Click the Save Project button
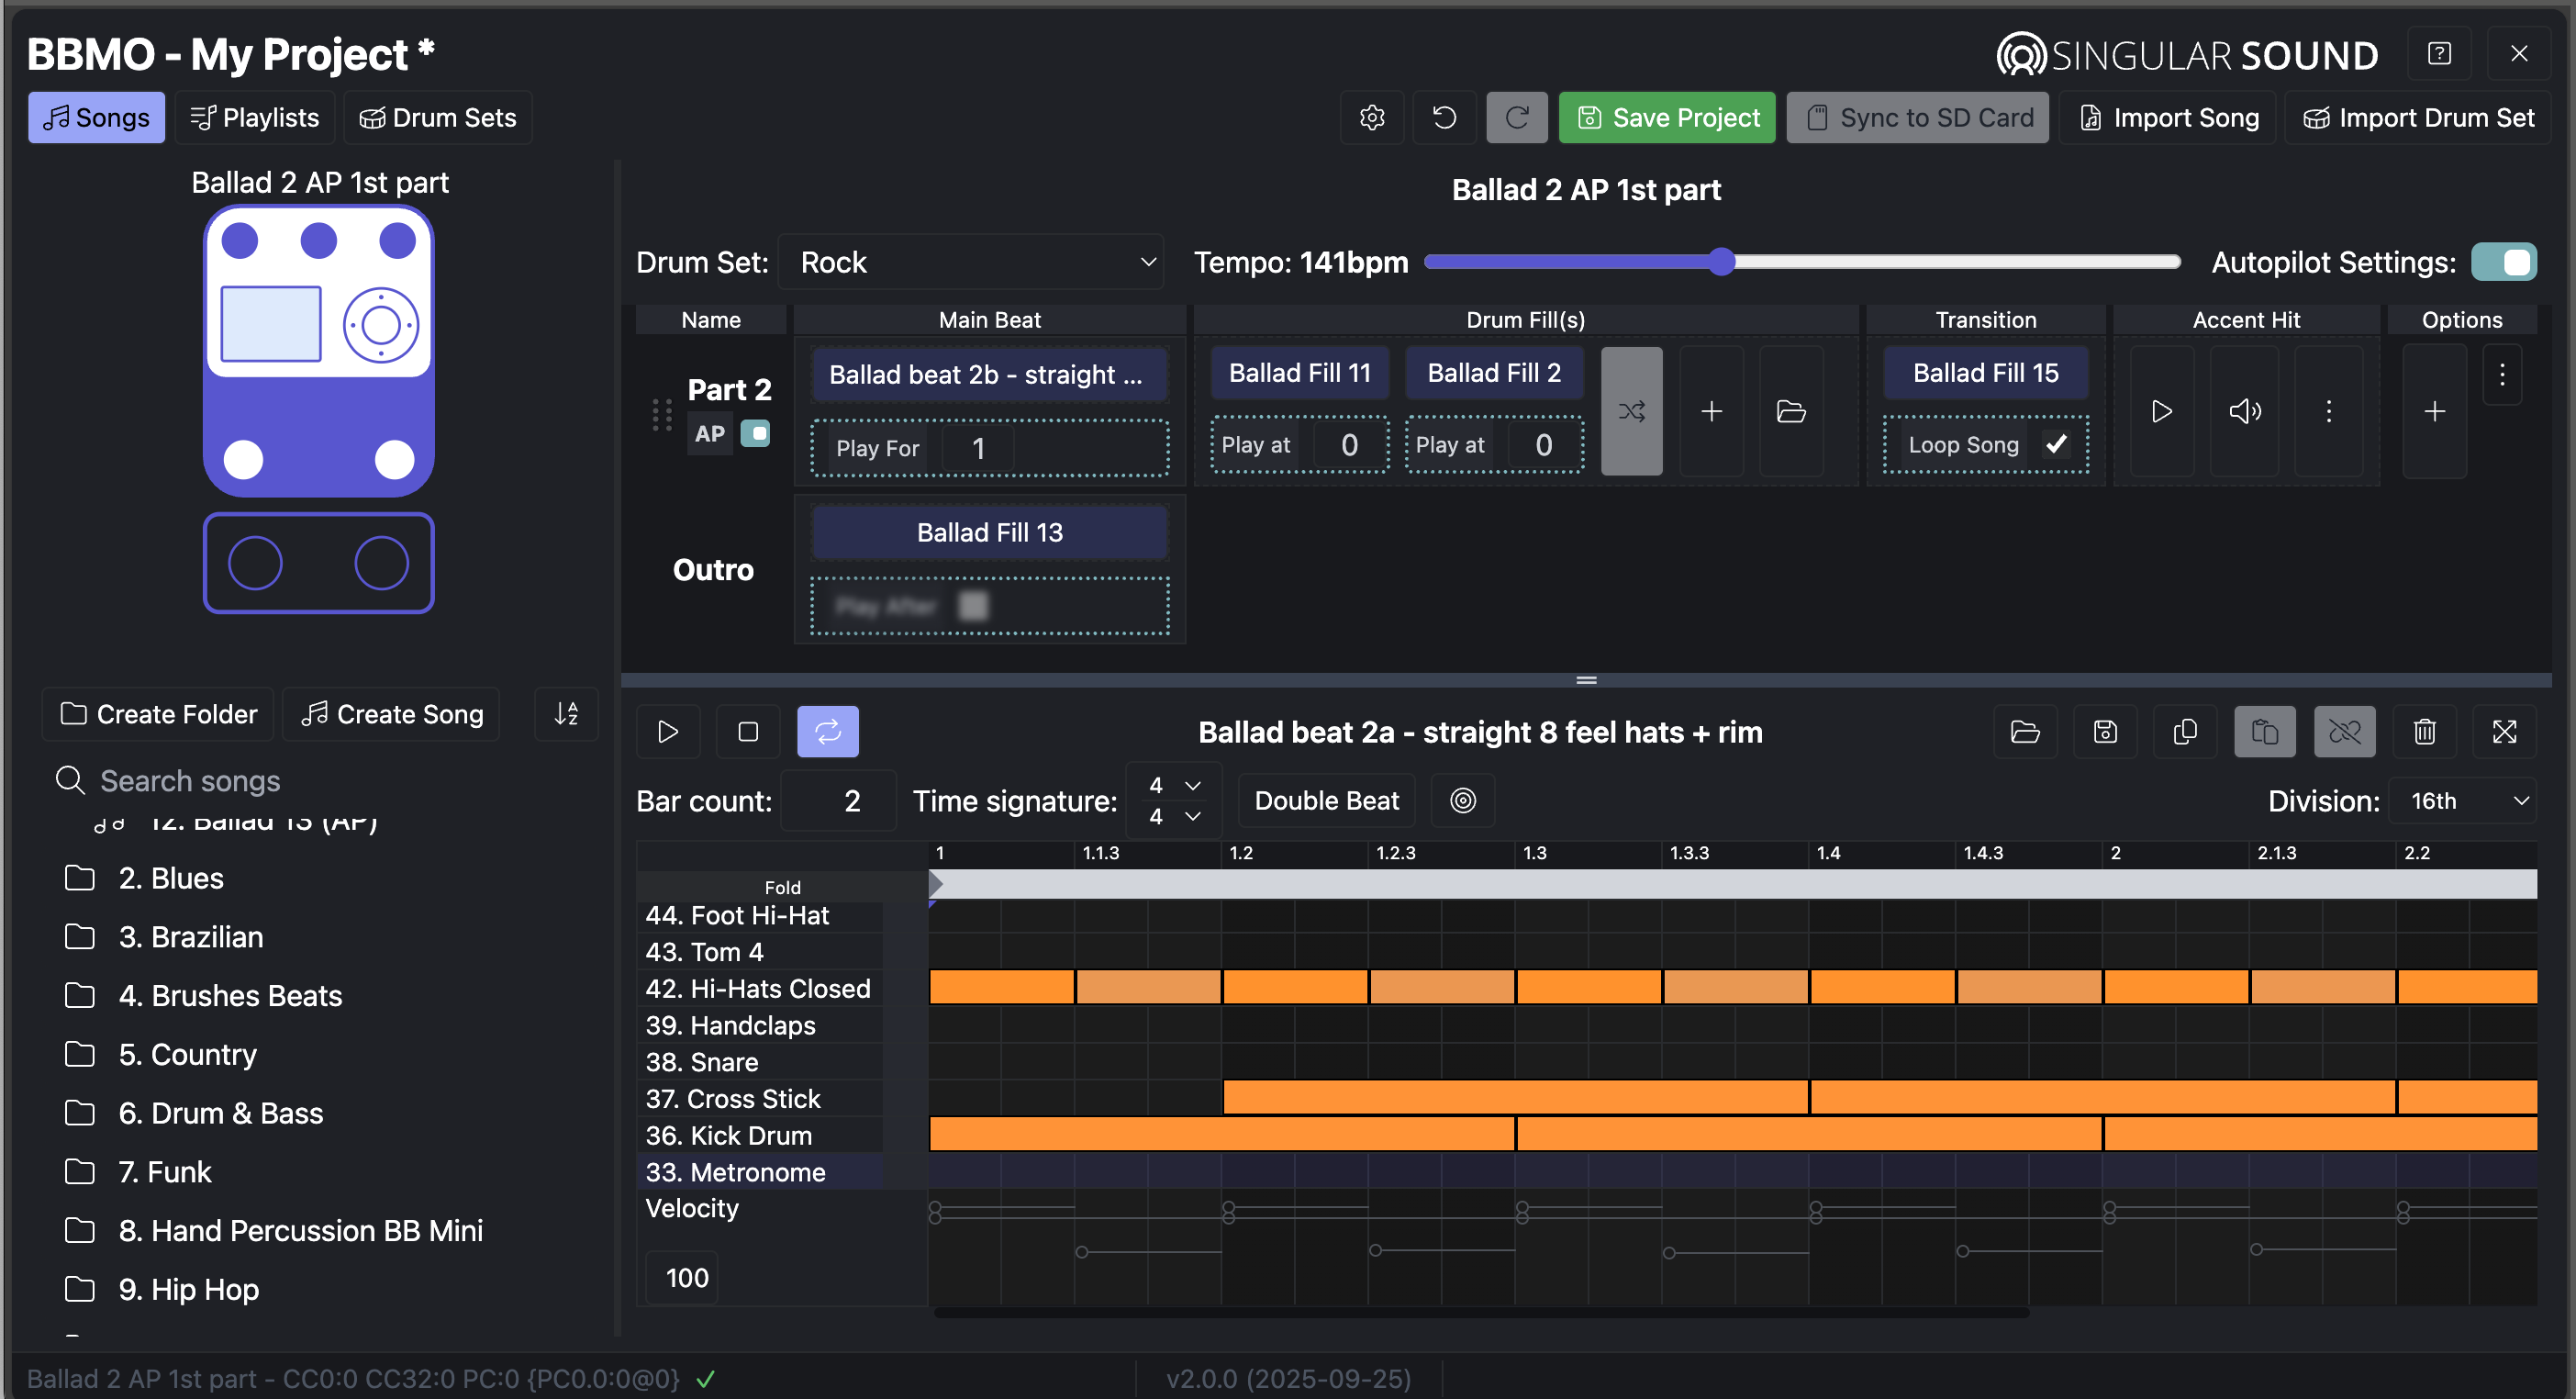The height and width of the screenshot is (1399, 2576). [x=1667, y=118]
